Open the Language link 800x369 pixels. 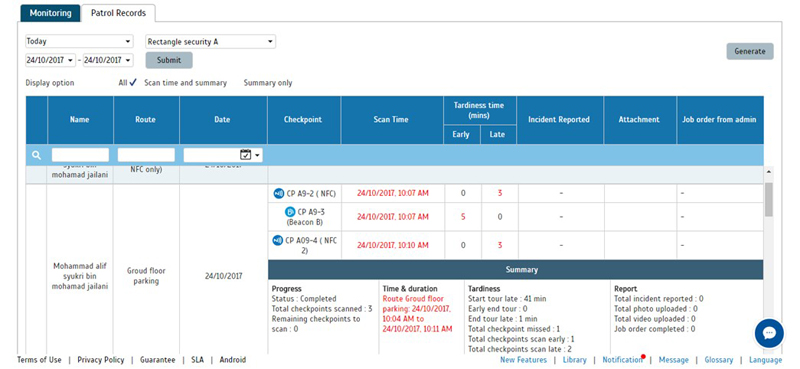pos(765,360)
